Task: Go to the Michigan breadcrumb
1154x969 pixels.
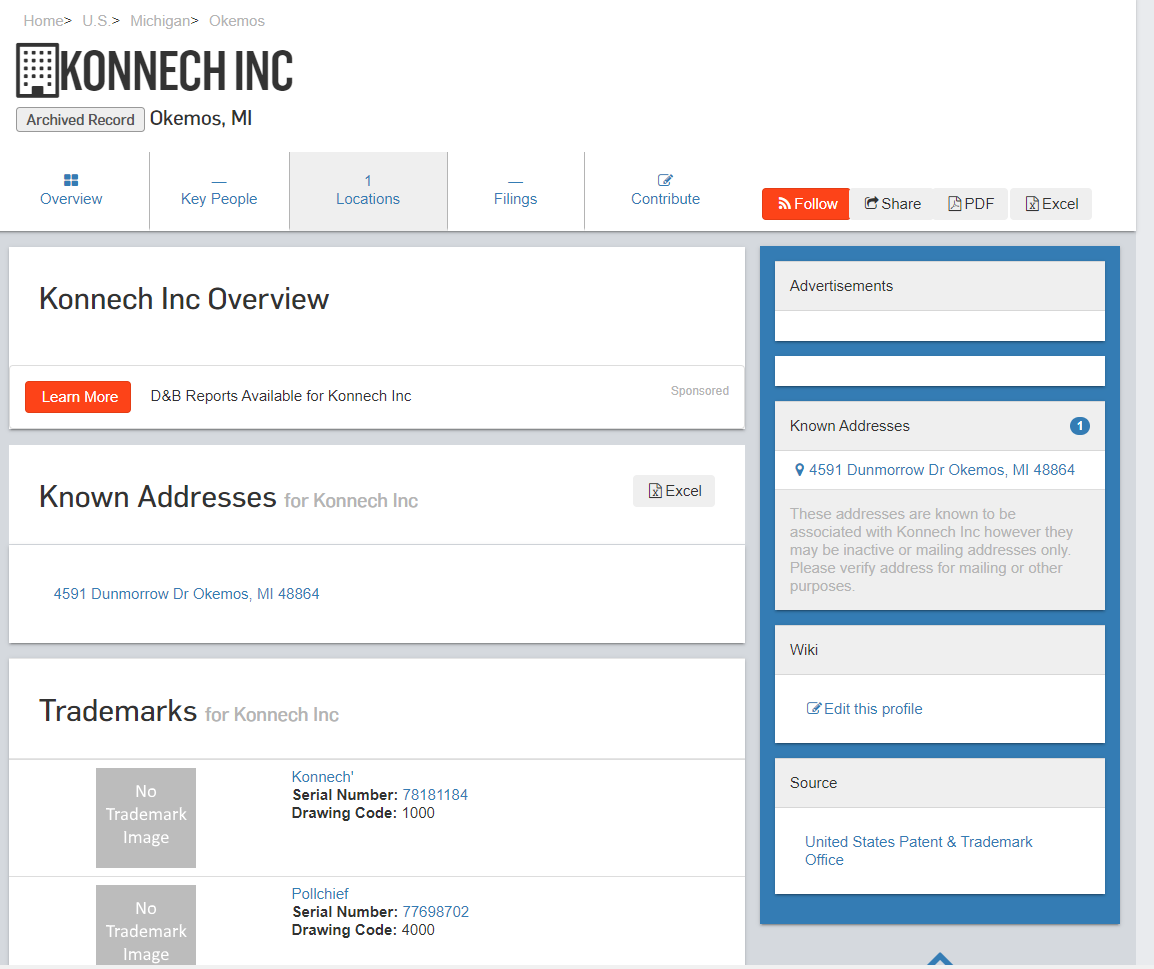Action: coord(160,21)
